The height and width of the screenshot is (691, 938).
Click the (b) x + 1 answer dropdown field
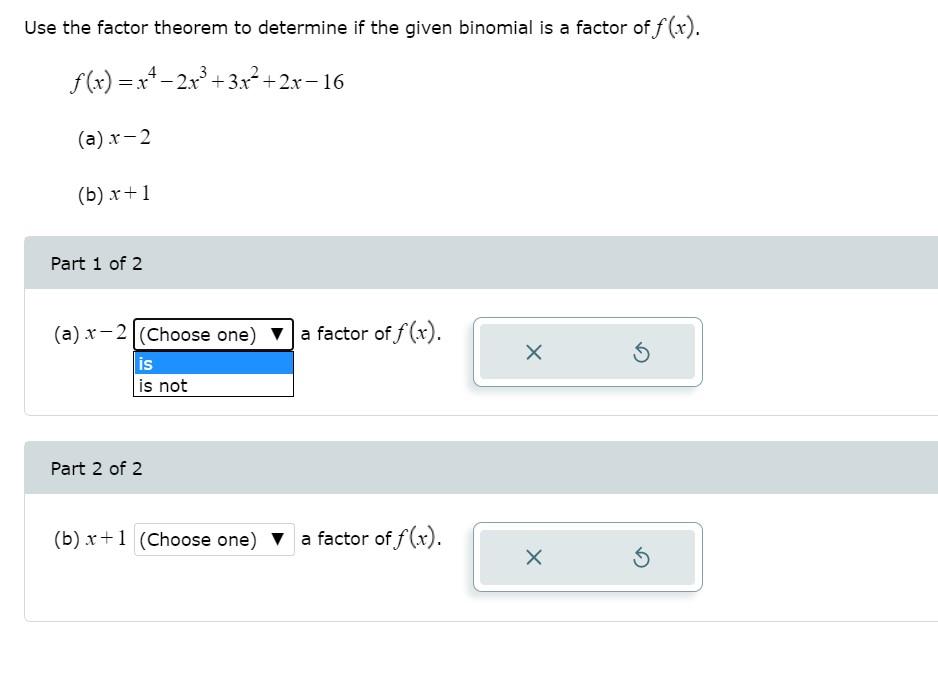(212, 539)
